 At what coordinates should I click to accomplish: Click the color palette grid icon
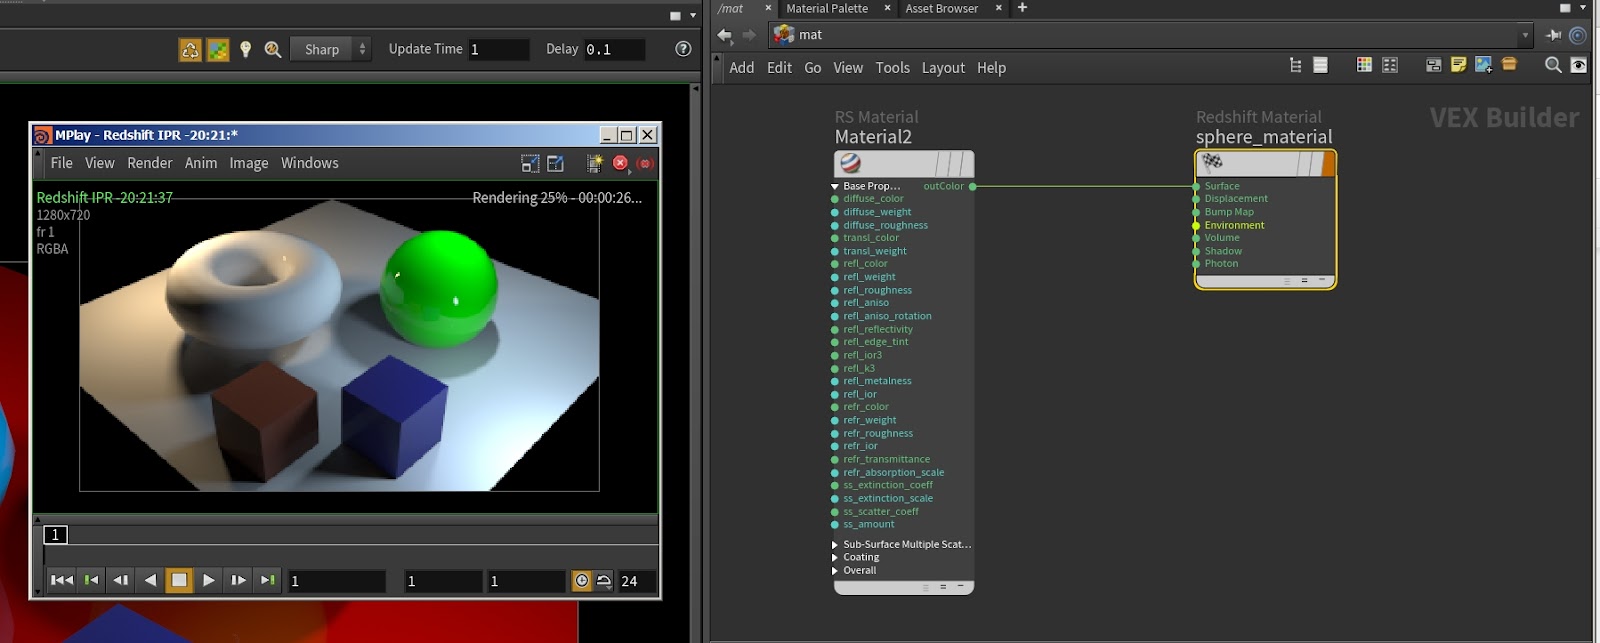1364,65
